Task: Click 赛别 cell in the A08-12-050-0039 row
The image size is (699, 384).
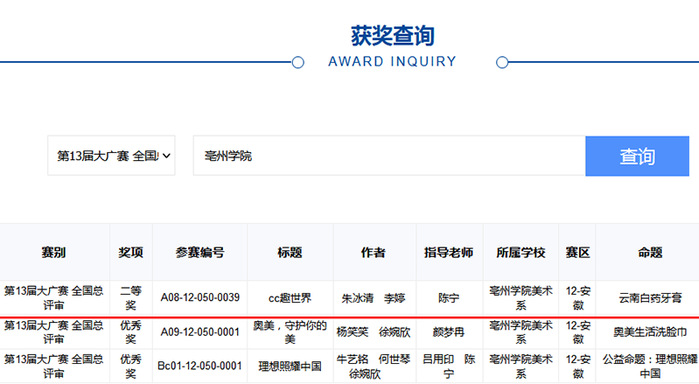Action: tap(54, 298)
